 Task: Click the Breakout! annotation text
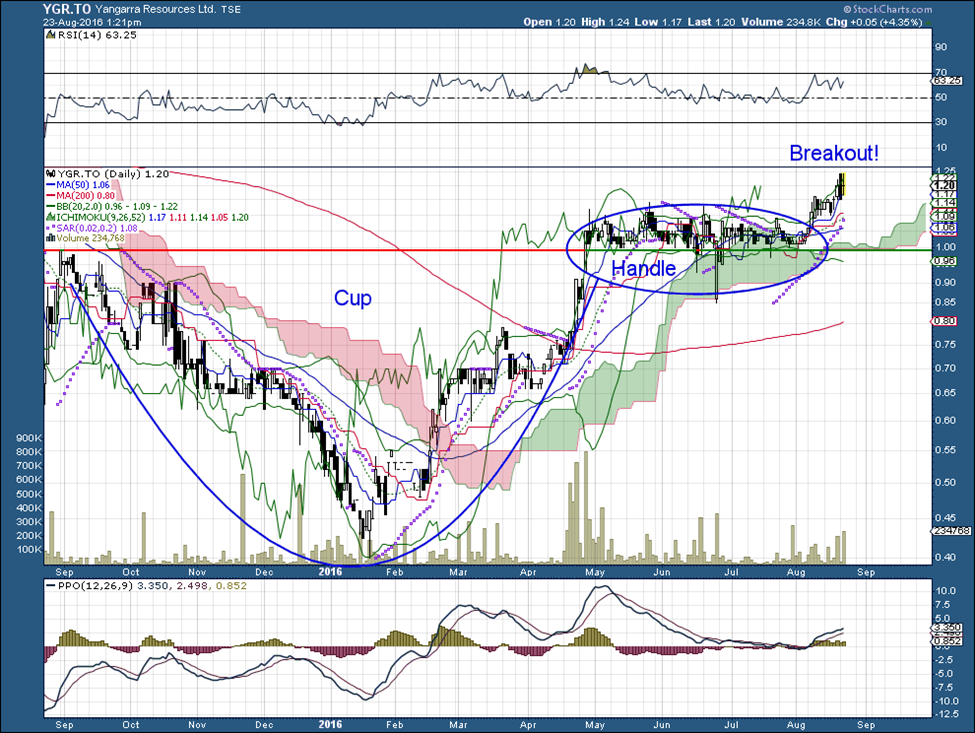834,153
